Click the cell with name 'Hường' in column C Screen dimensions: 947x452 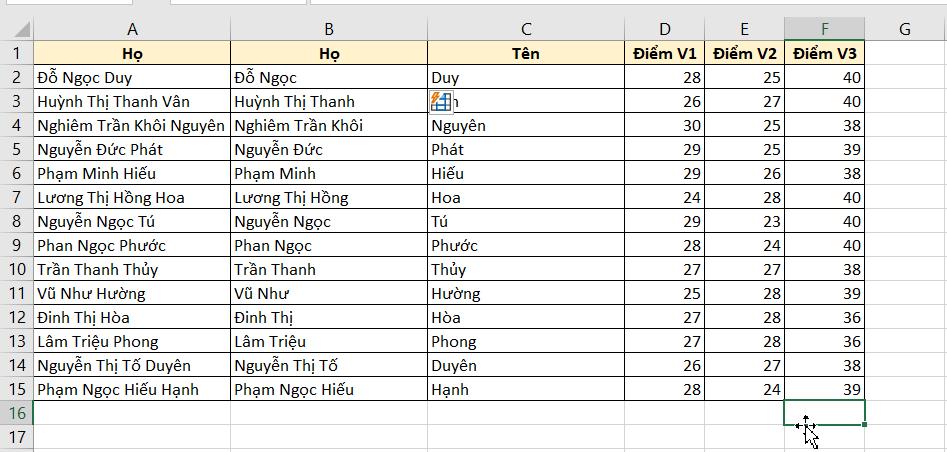(x=526, y=293)
